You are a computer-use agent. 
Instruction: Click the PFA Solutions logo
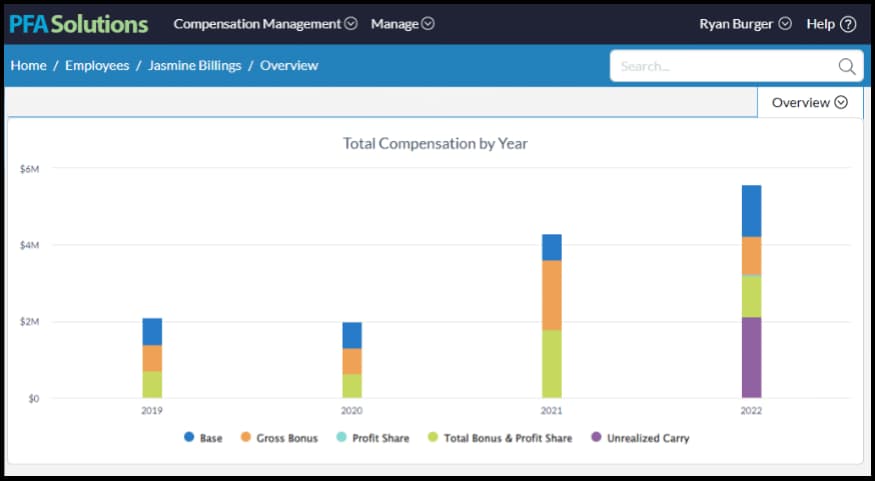coord(79,24)
